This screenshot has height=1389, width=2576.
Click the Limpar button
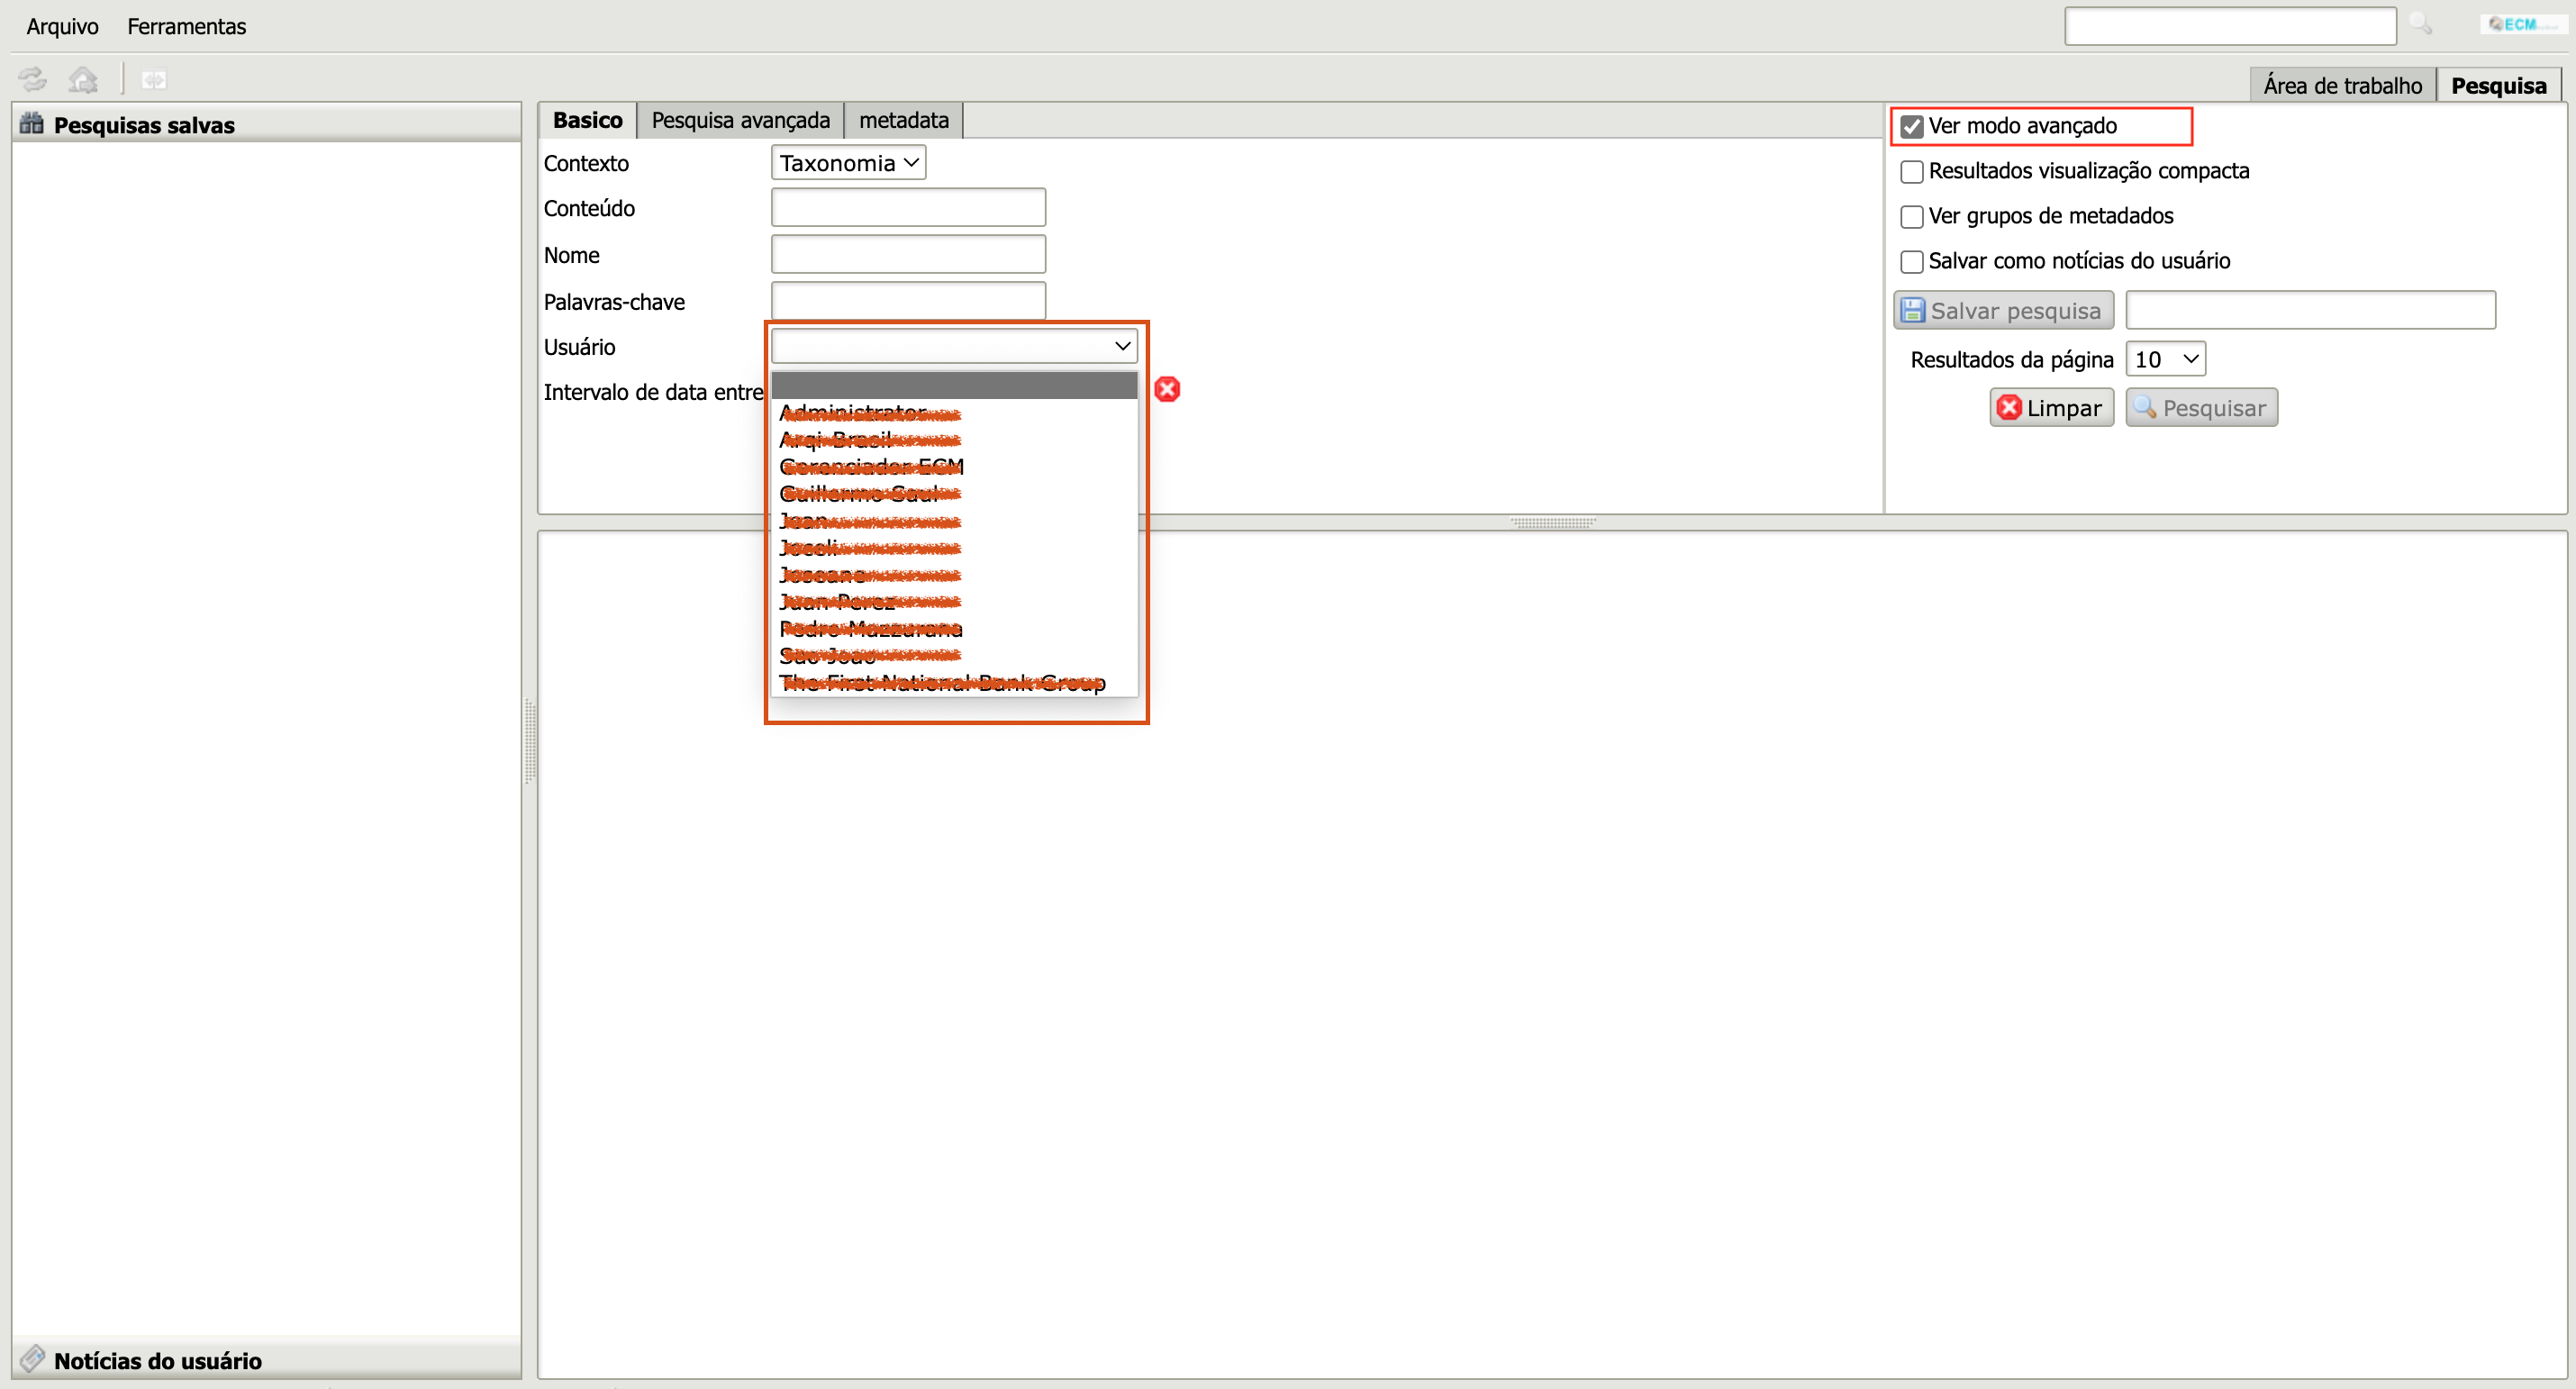coord(2051,408)
